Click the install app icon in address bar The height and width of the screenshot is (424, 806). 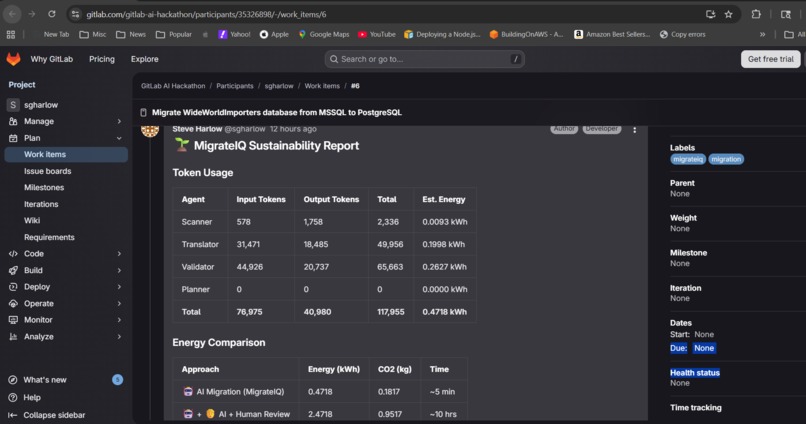pyautogui.click(x=710, y=14)
